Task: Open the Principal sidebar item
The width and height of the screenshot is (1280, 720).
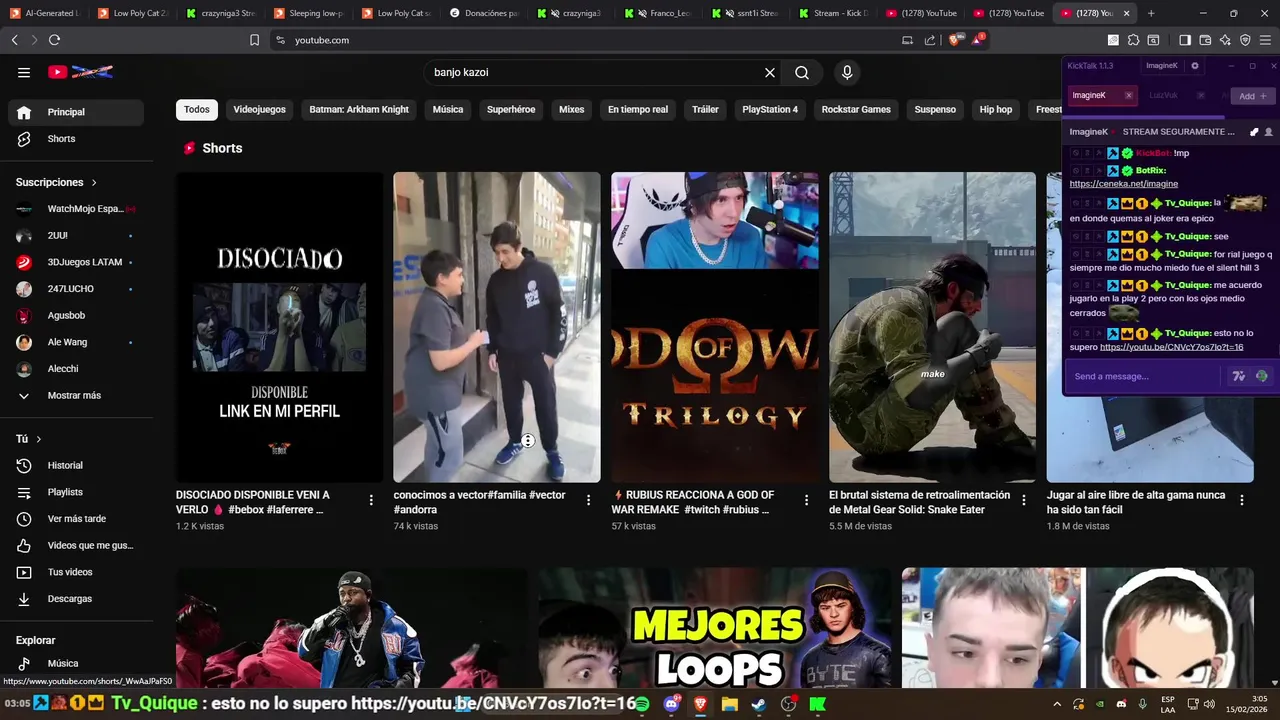Action: pos(76,112)
